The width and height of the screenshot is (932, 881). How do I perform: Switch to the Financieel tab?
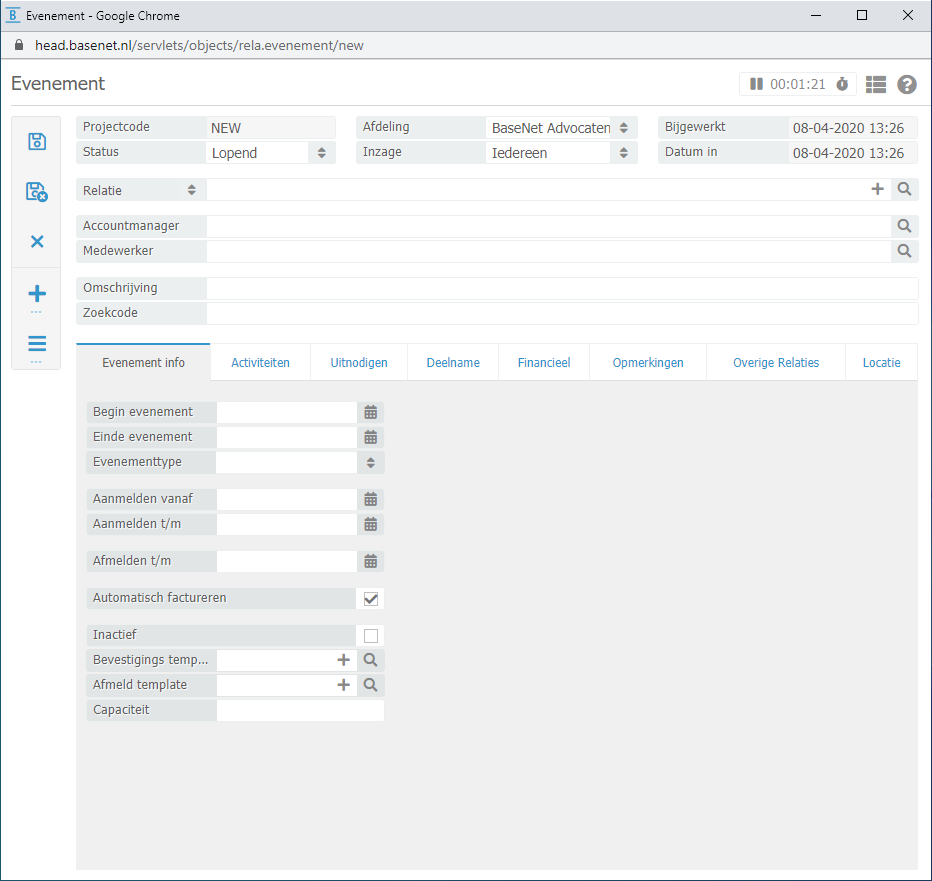pyautogui.click(x=544, y=363)
